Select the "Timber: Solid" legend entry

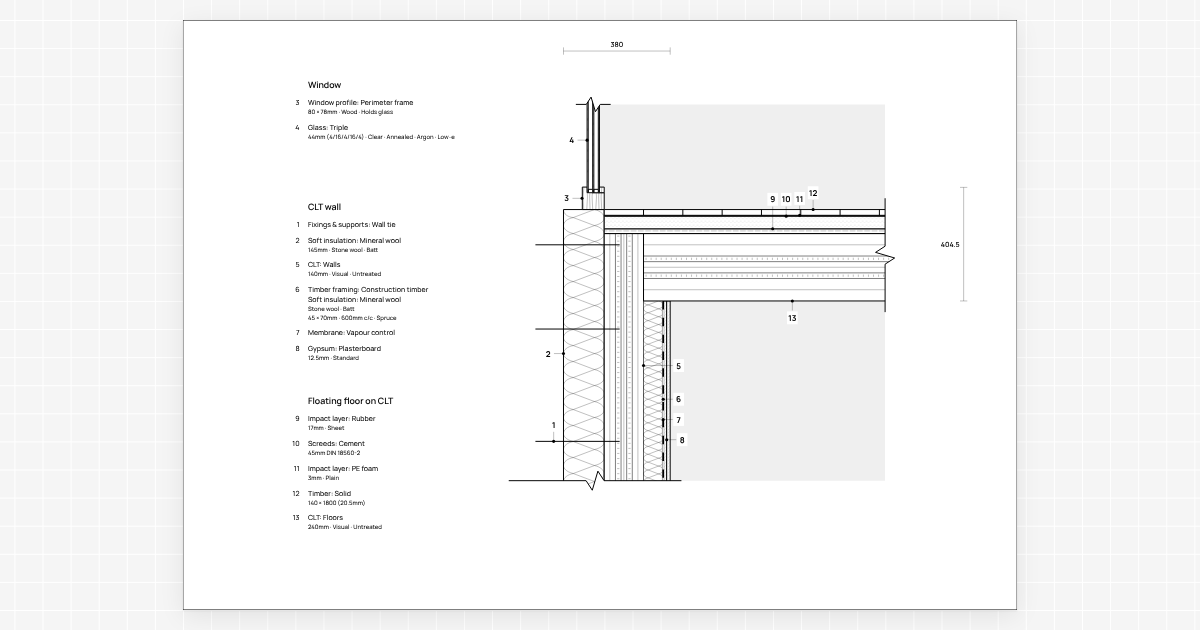point(330,494)
